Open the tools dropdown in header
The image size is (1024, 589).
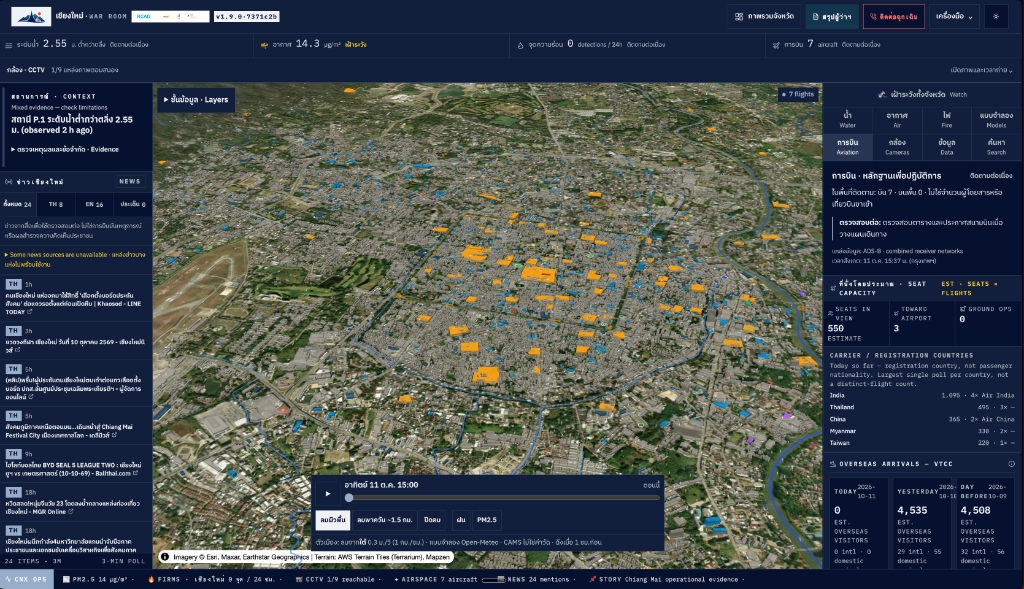pyautogui.click(x=954, y=16)
